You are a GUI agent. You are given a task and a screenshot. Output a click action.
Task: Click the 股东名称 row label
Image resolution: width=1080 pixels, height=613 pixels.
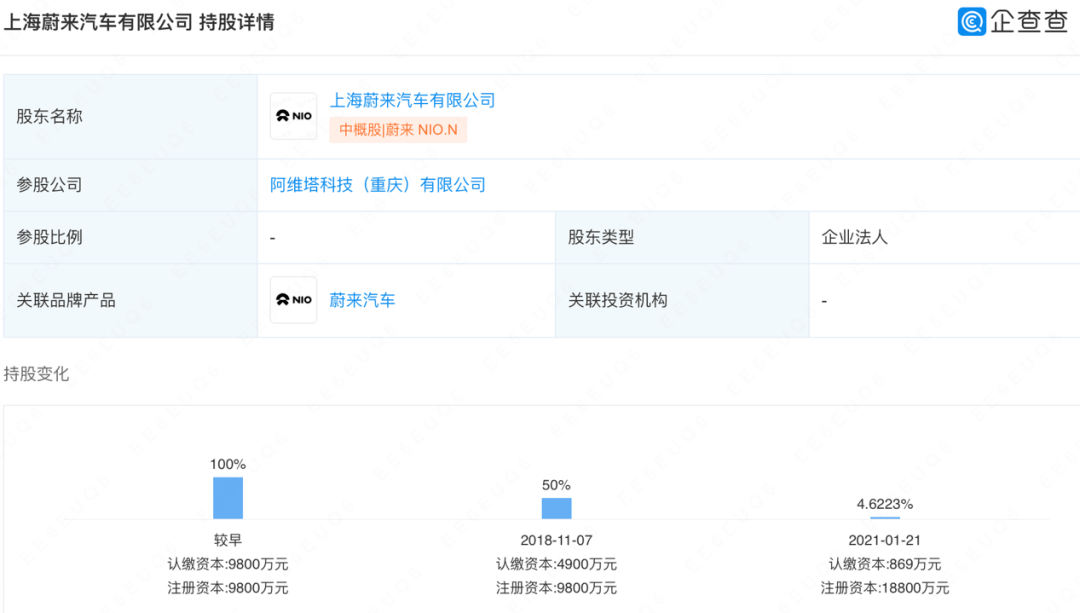click(49, 116)
